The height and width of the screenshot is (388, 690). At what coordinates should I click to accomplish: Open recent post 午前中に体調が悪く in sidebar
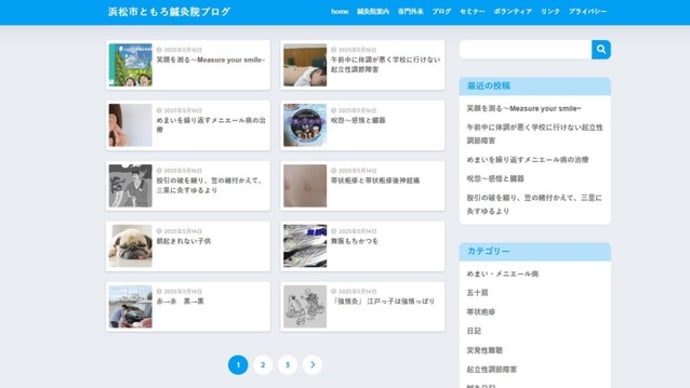click(535, 134)
